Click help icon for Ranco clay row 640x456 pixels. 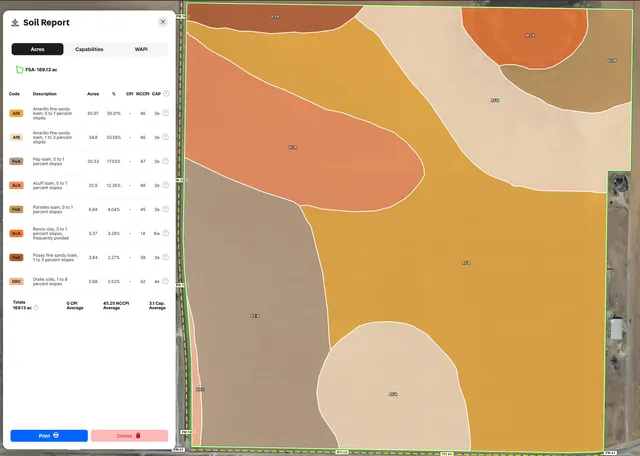coord(166,233)
